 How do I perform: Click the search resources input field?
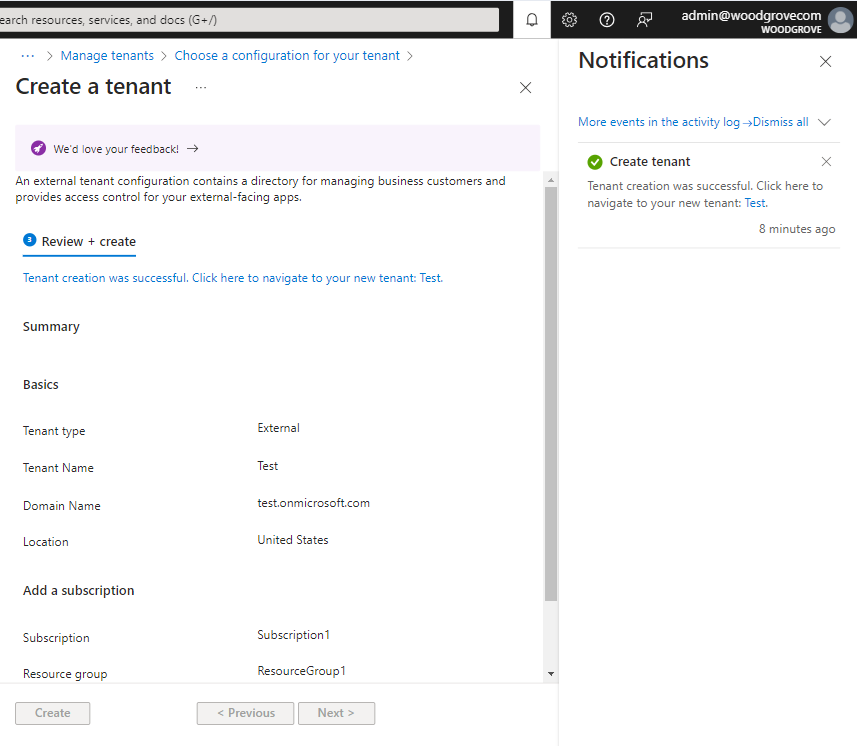250,20
